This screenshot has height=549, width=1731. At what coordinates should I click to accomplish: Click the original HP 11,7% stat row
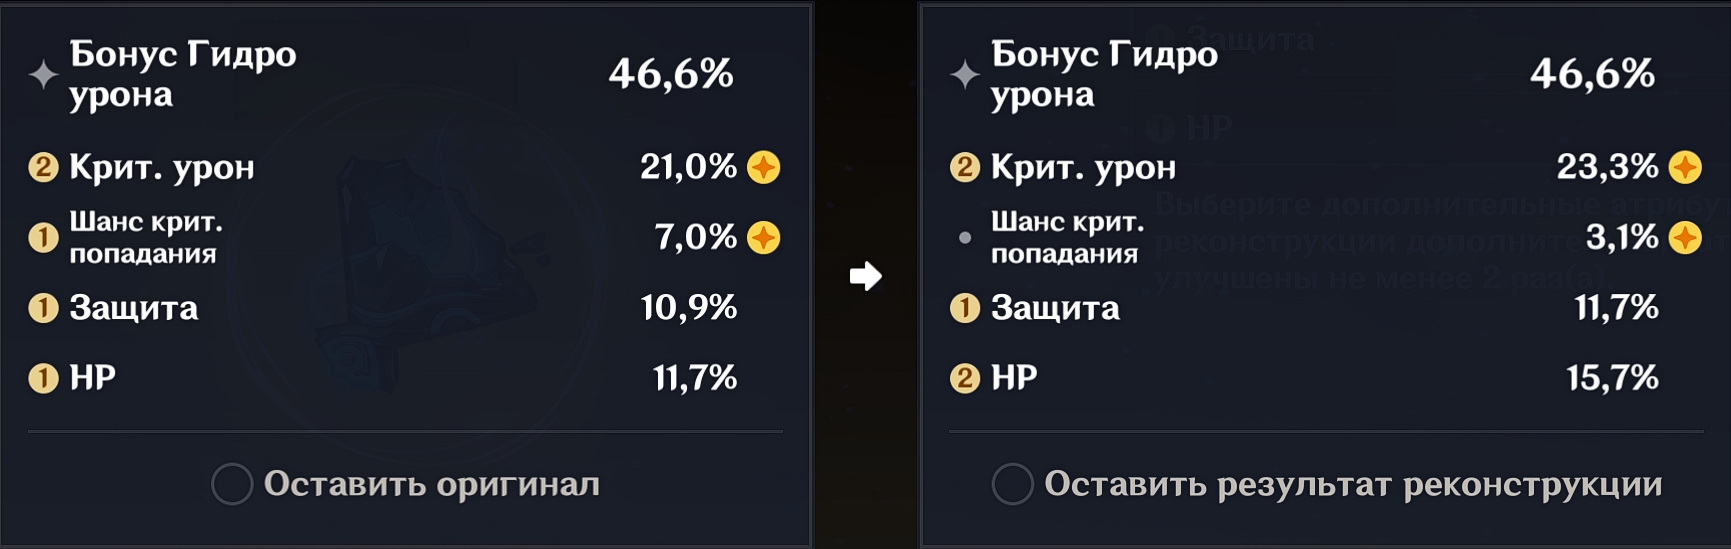pyautogui.click(x=404, y=378)
